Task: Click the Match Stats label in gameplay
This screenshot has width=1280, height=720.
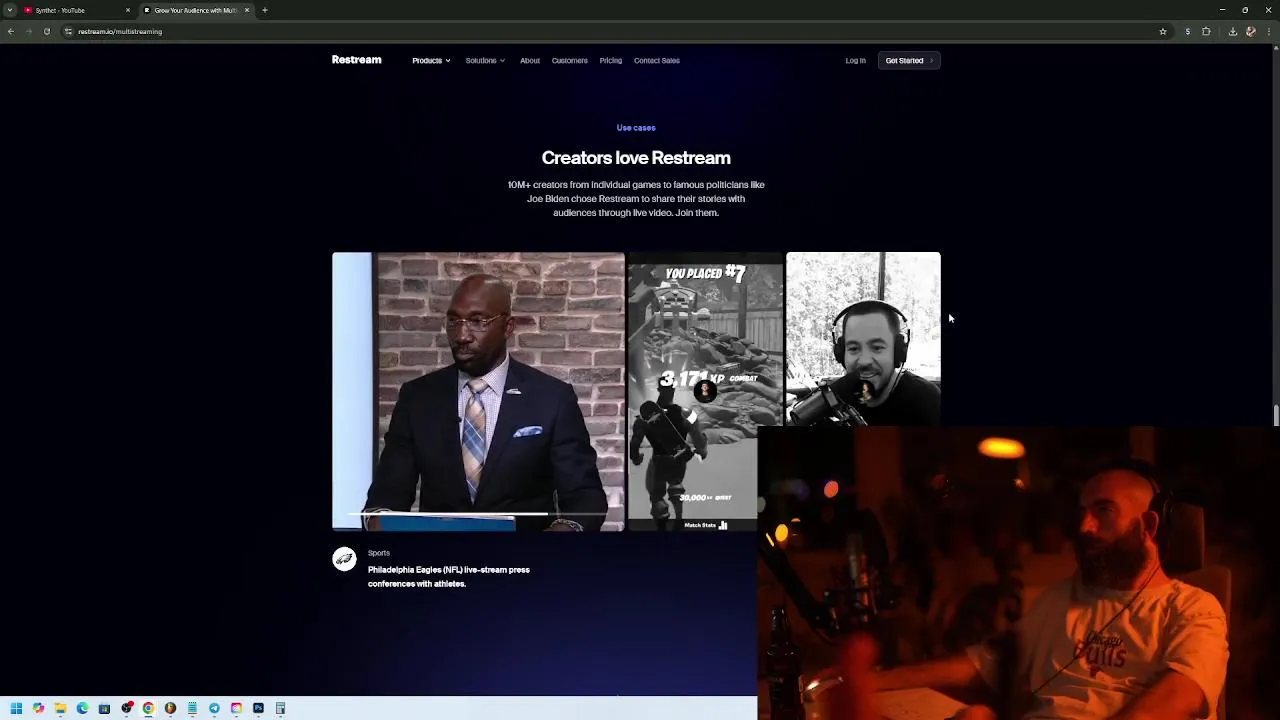Action: coord(706,525)
